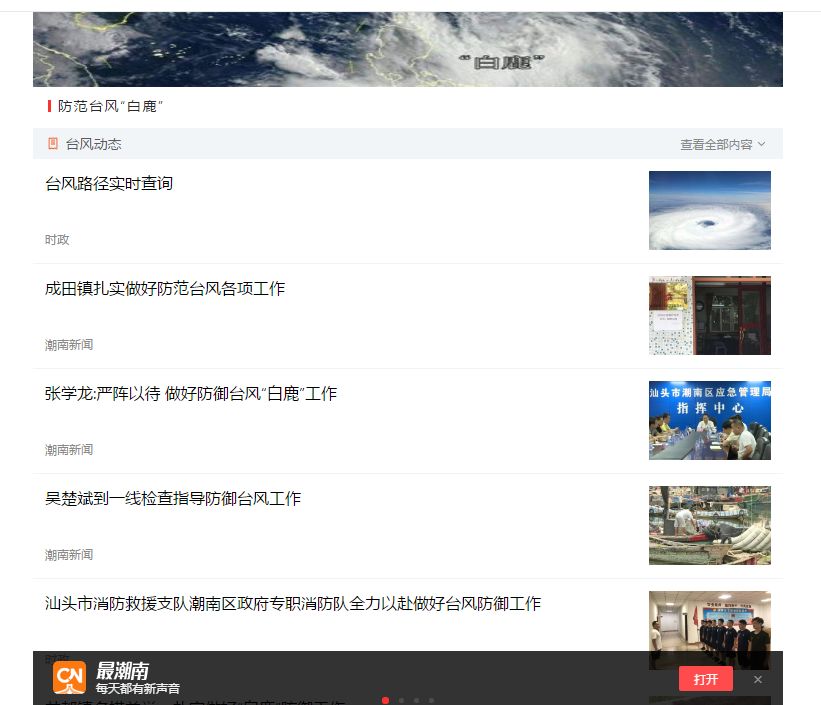
Task: Open the 张学龙 严阵以待 article headline
Action: point(191,393)
